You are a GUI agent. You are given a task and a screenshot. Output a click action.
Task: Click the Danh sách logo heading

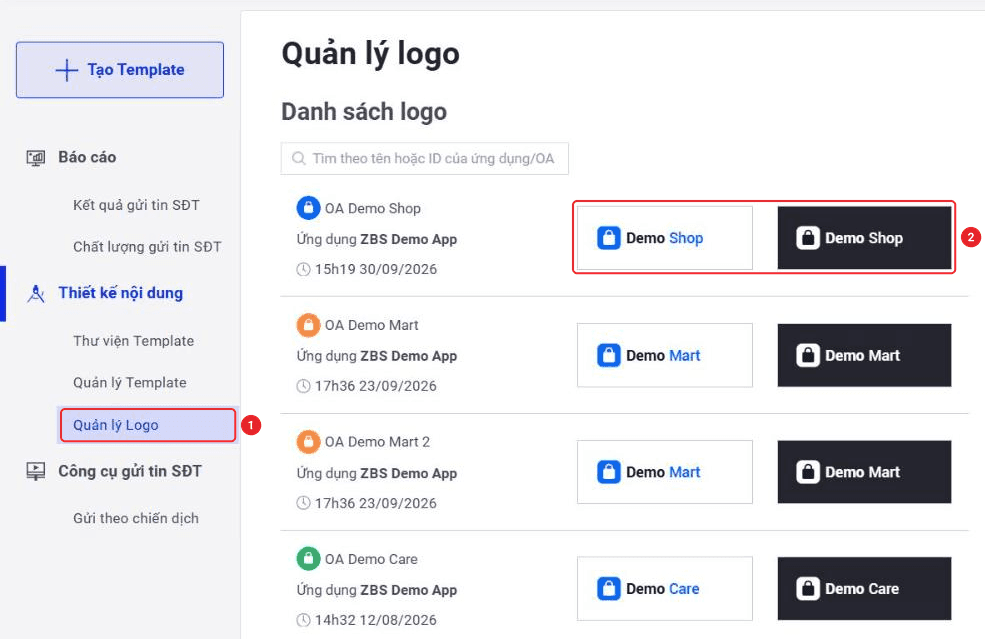click(x=364, y=112)
